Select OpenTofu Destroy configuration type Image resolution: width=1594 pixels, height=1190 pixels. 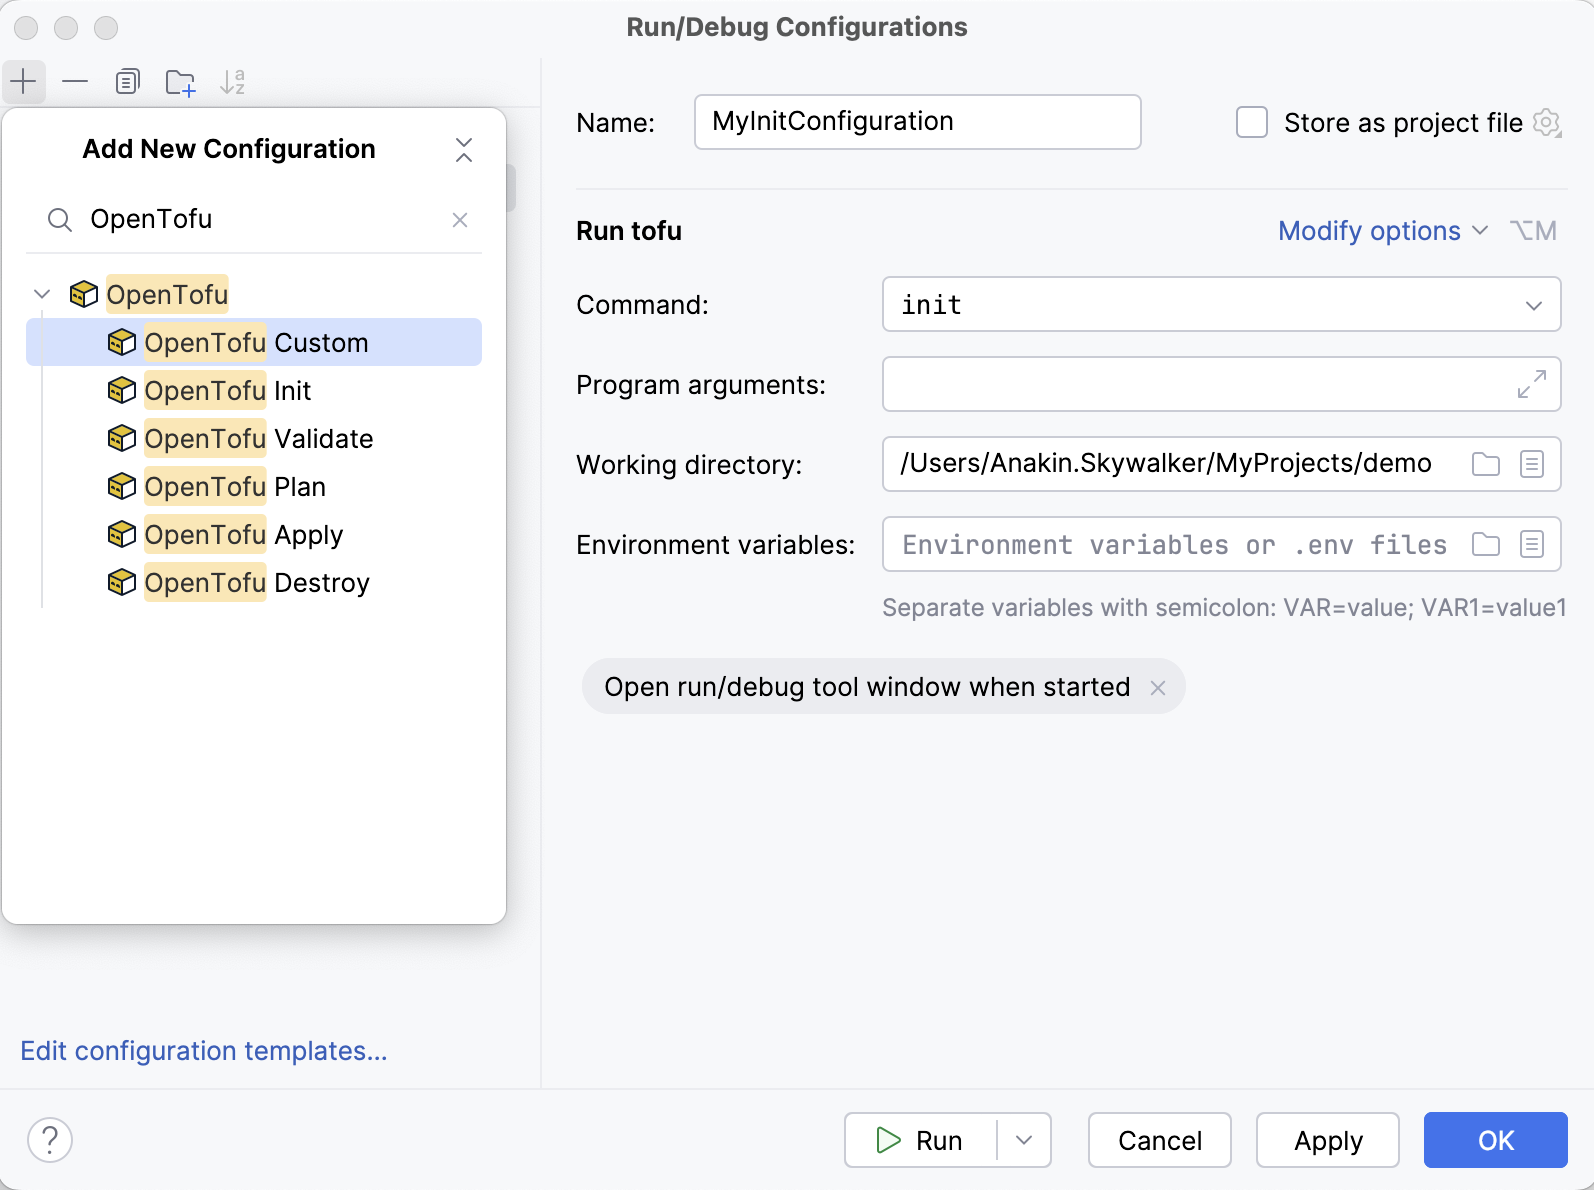click(x=254, y=582)
